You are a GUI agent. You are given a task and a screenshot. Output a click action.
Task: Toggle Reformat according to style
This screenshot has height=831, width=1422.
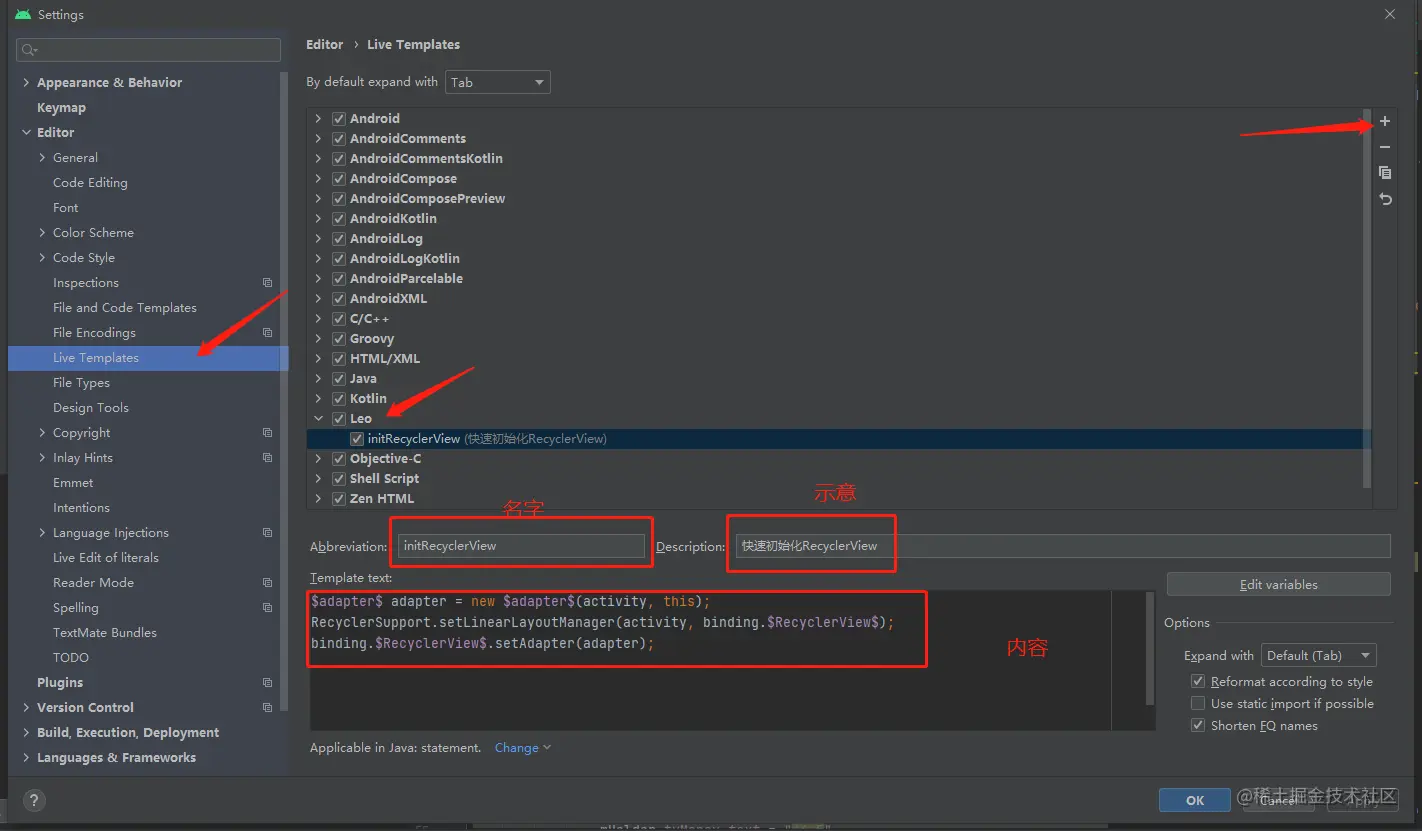pyautogui.click(x=1198, y=681)
